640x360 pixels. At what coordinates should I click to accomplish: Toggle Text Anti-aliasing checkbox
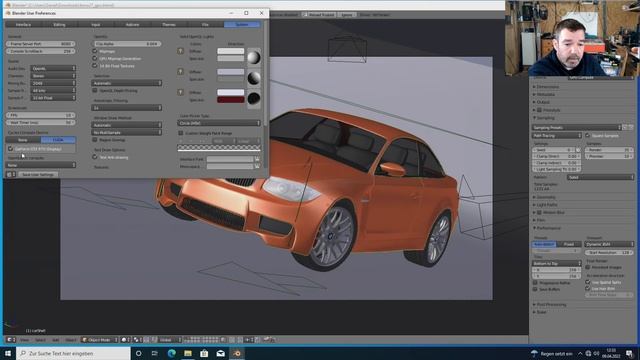[95, 157]
